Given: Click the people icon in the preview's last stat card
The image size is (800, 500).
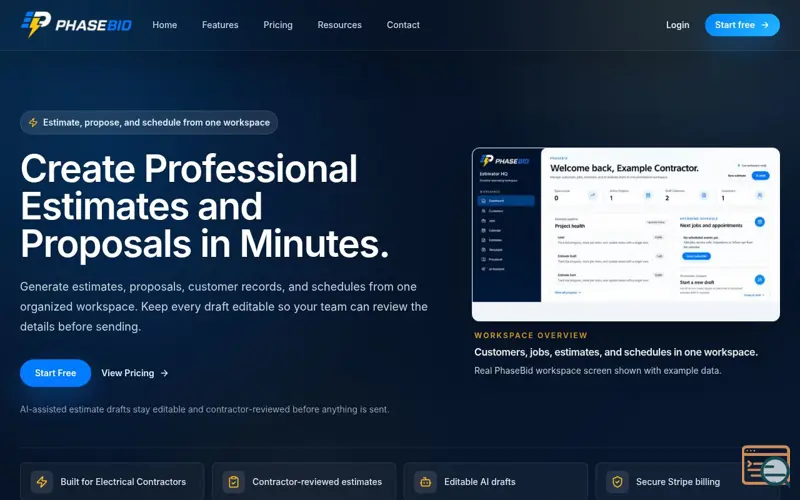Looking at the screenshot, I should click(x=760, y=195).
